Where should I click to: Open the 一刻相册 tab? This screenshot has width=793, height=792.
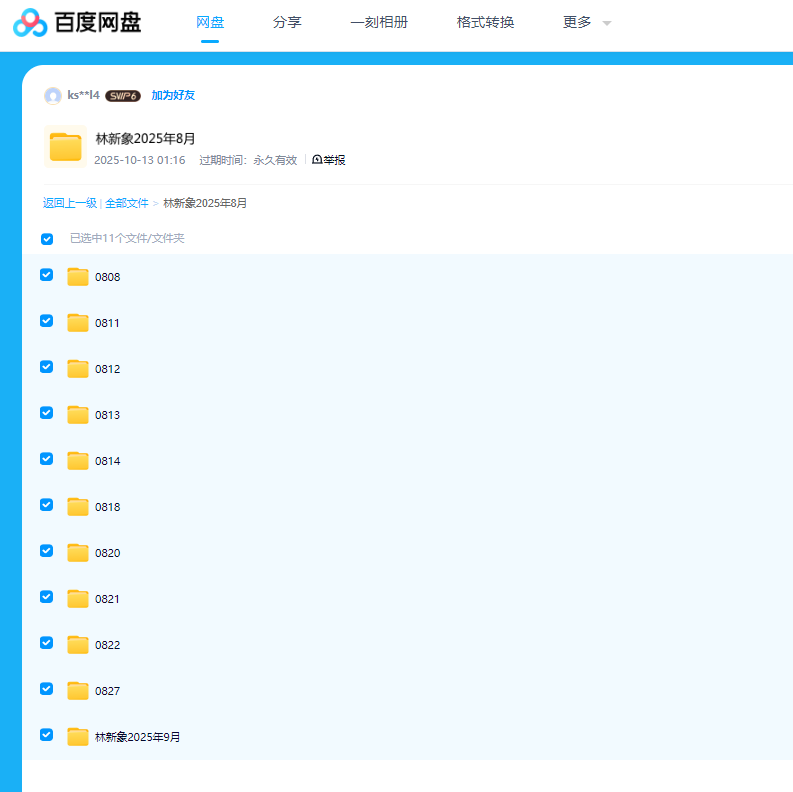[379, 22]
